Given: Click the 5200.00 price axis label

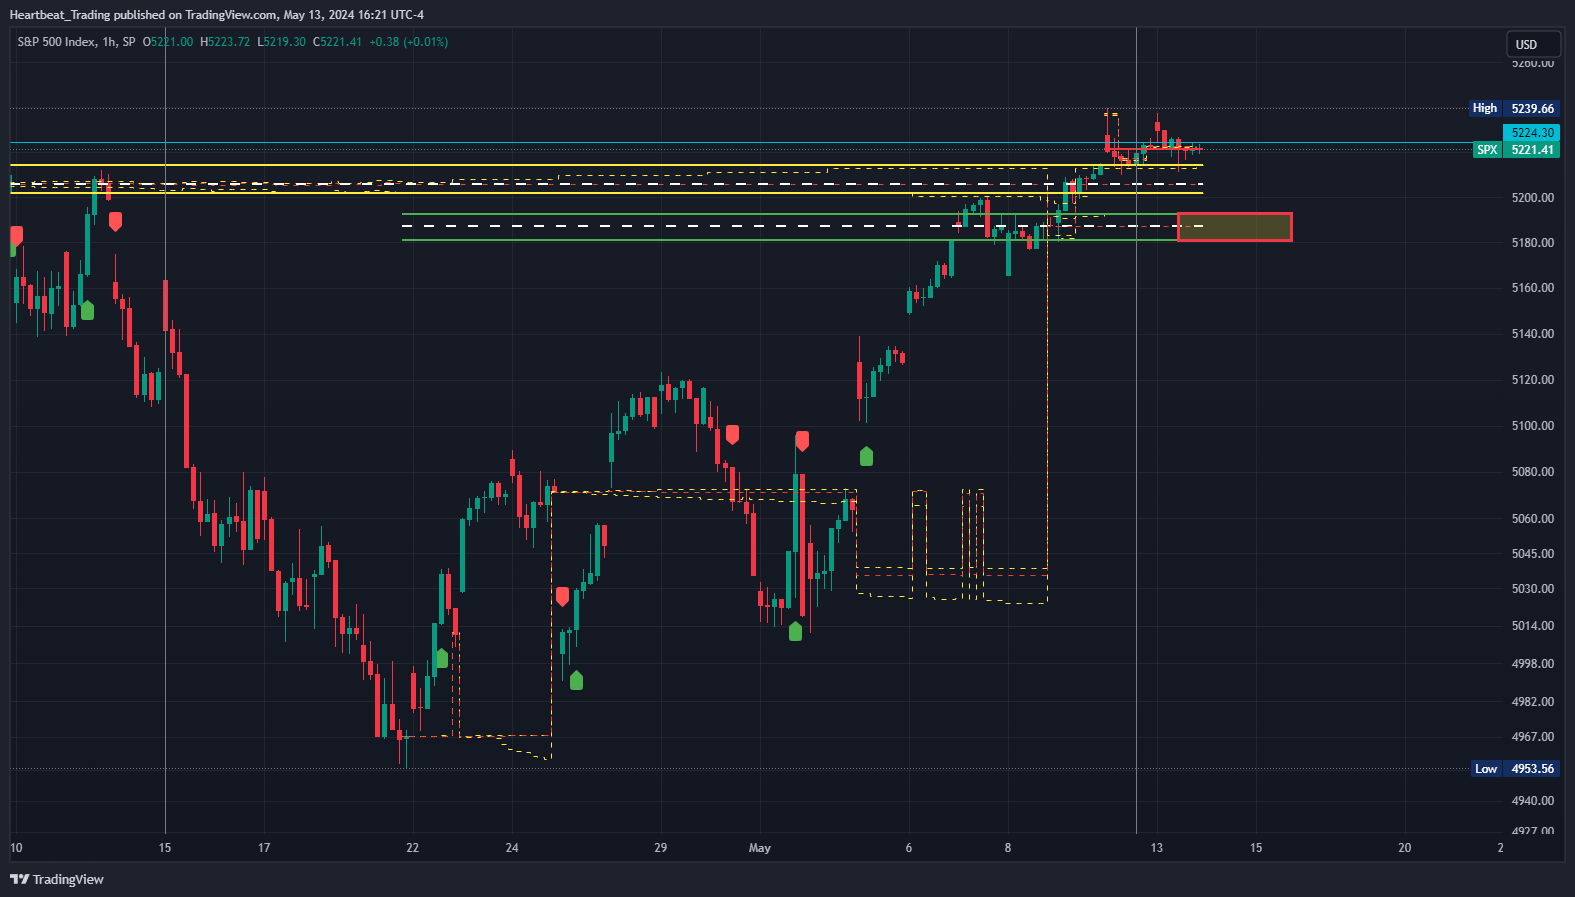Looking at the screenshot, I should point(1533,198).
